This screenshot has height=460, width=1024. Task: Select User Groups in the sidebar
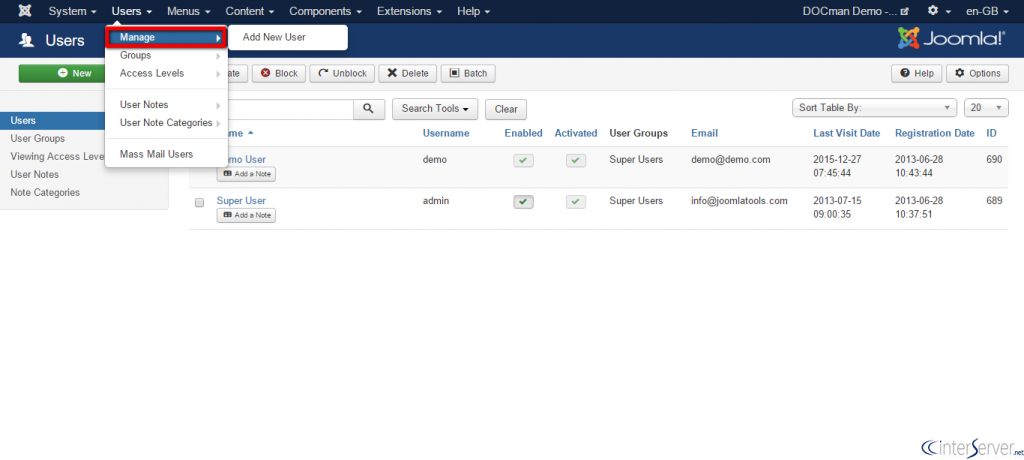(x=37, y=139)
